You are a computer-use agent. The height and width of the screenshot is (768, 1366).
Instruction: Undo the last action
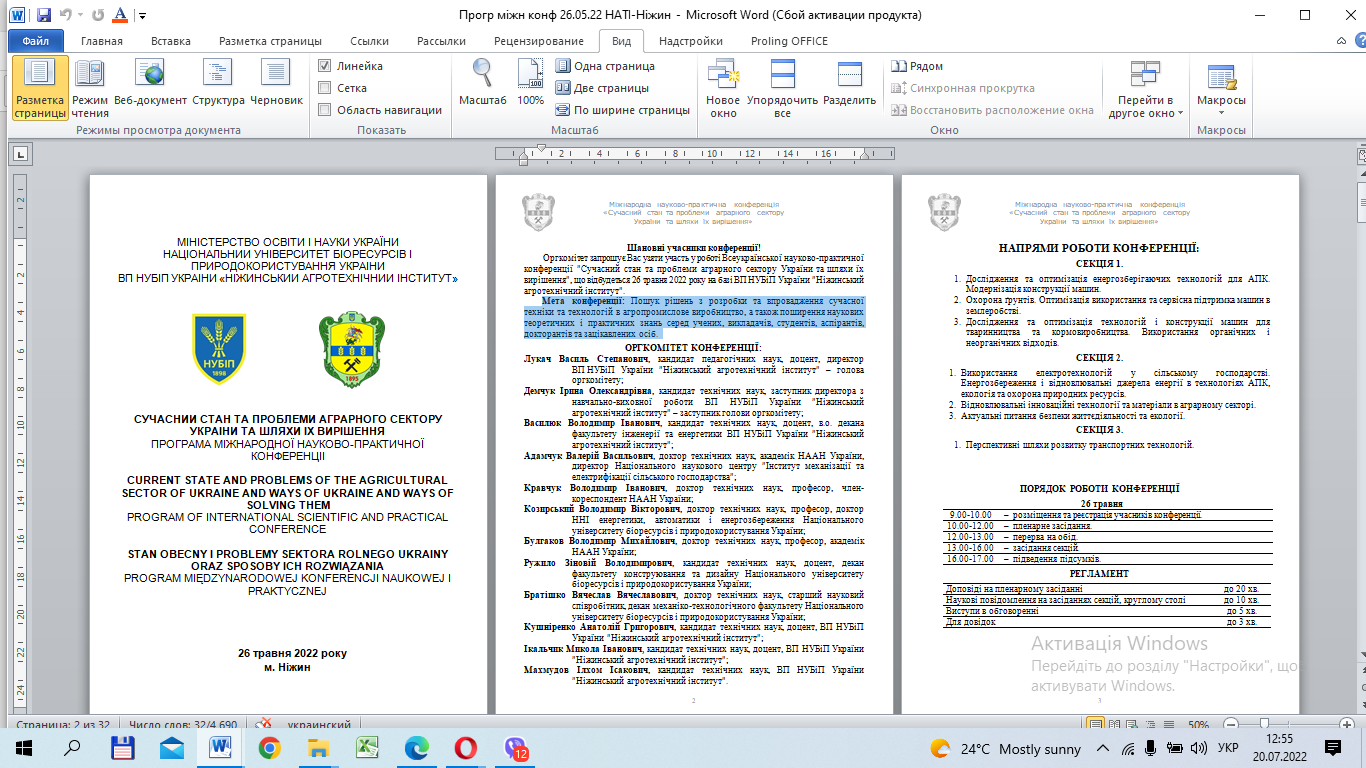click(x=66, y=16)
